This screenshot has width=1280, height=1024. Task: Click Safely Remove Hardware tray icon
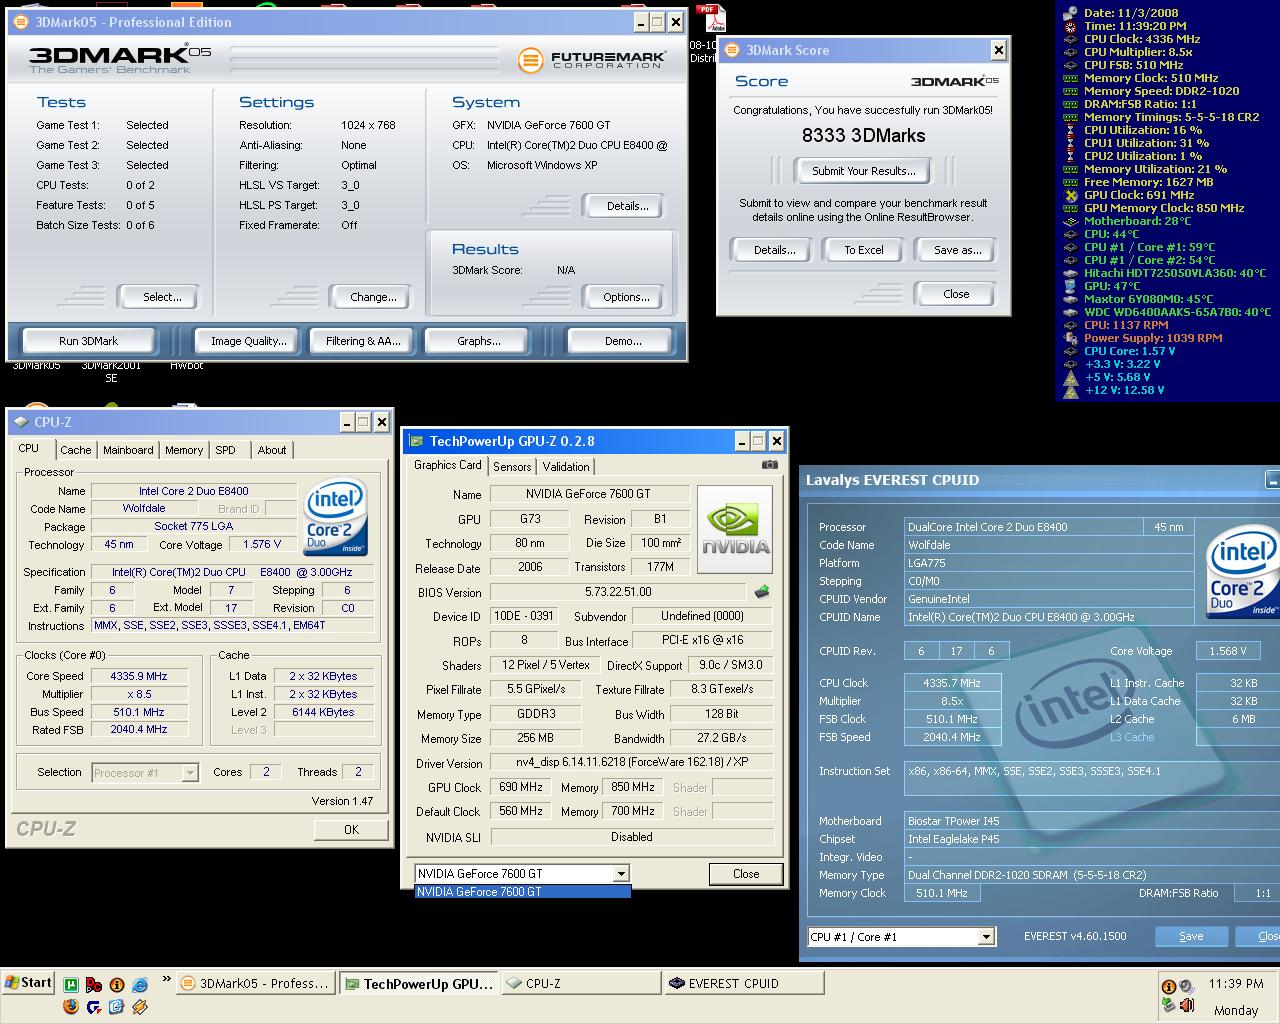point(1168,1006)
